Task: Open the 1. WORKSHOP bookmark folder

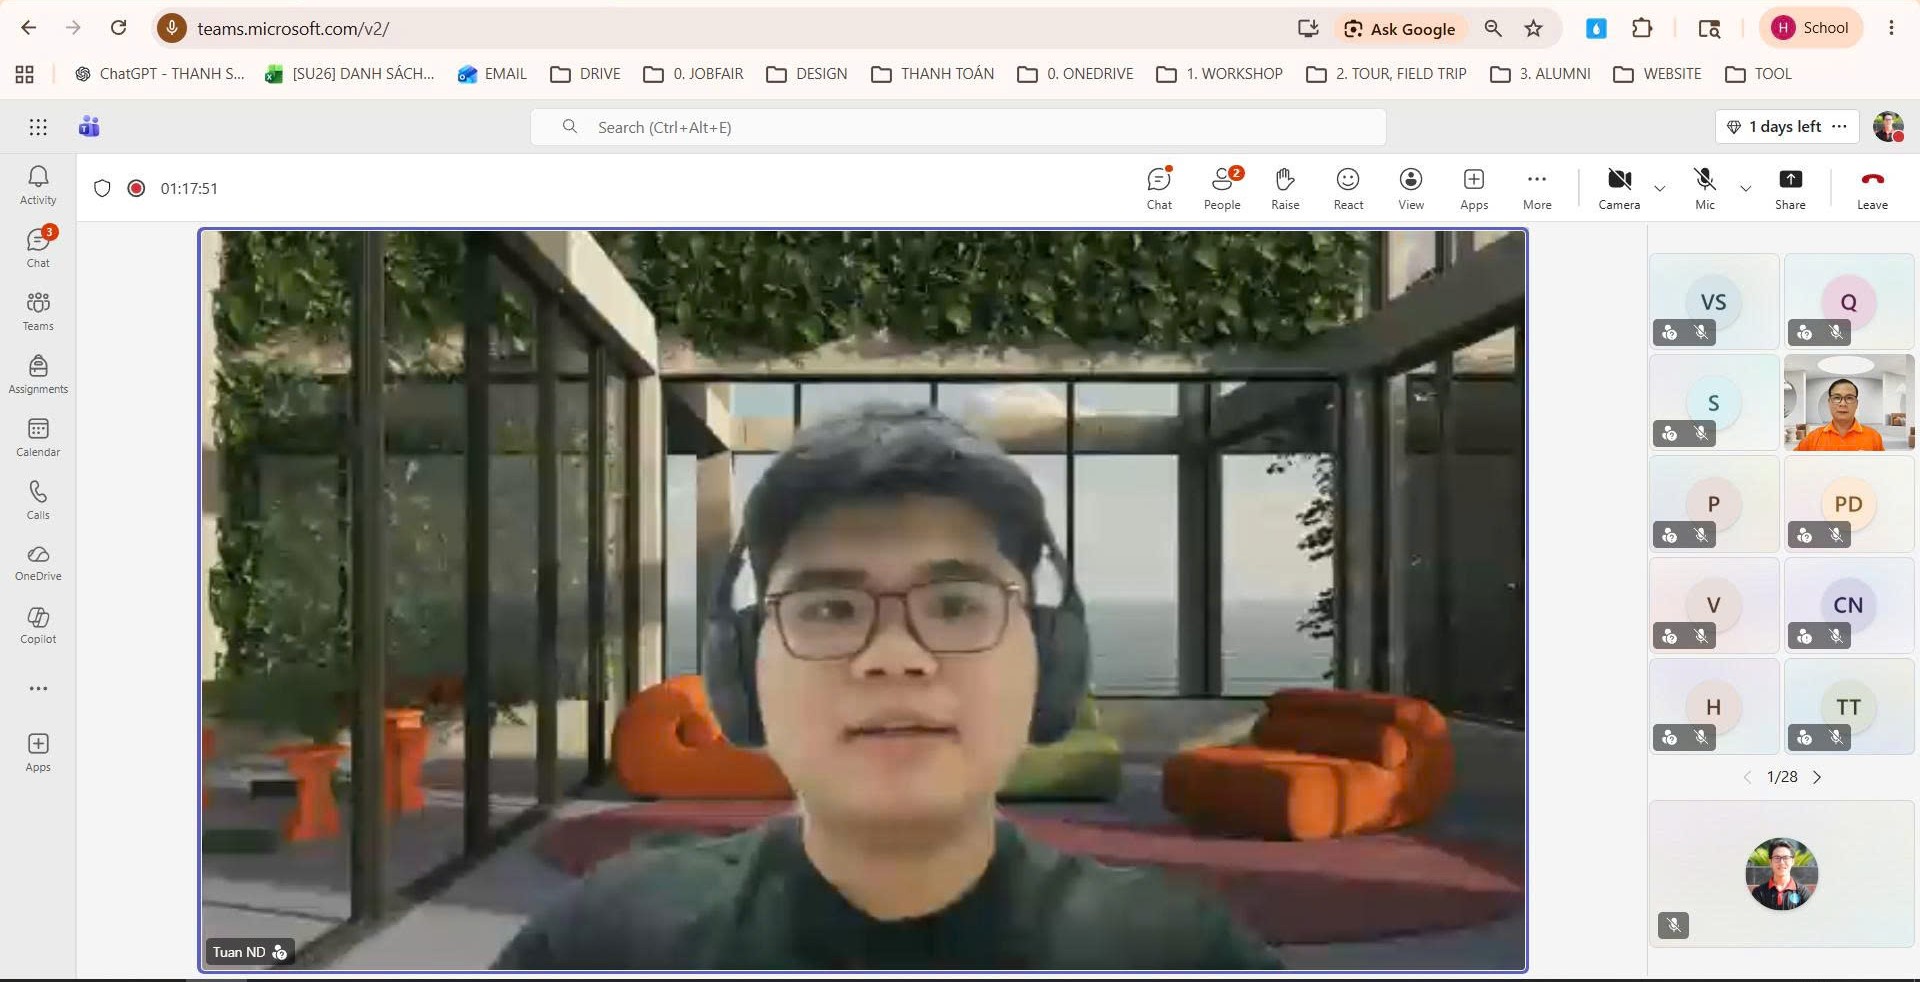Action: pyautogui.click(x=1219, y=74)
